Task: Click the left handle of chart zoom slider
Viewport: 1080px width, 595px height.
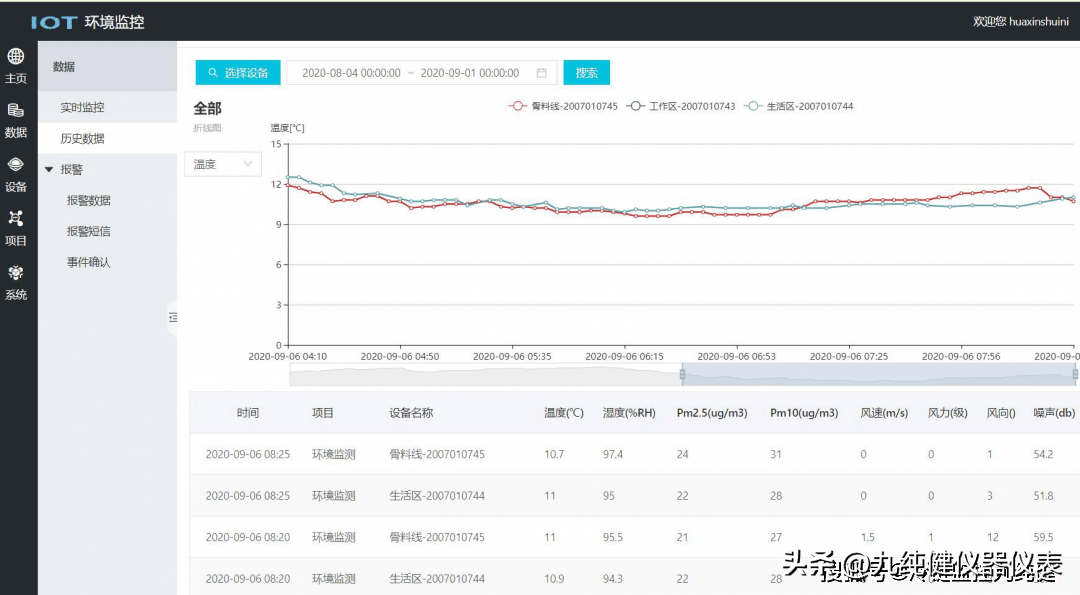Action: [683, 374]
